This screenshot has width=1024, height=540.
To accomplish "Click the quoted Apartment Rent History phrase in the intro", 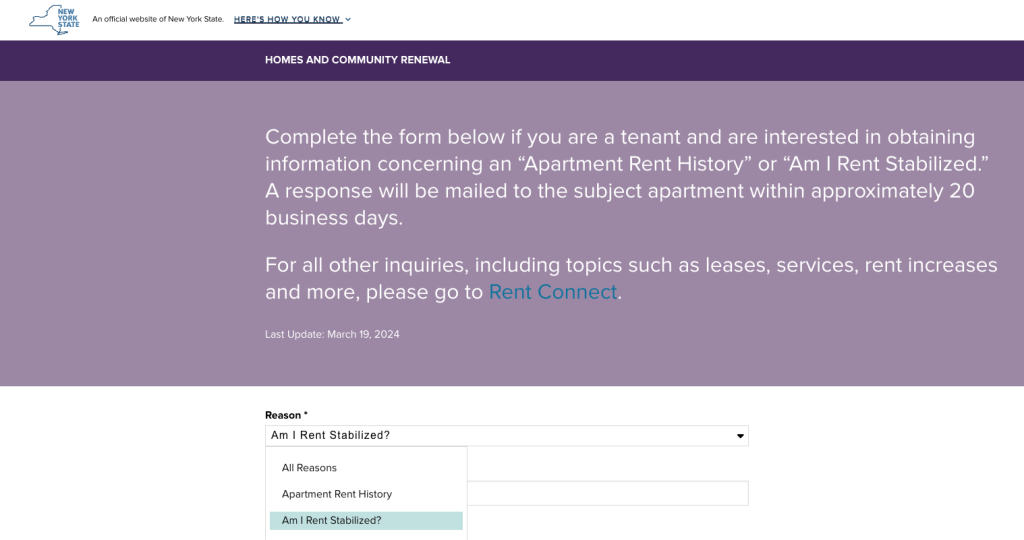I will pyautogui.click(x=634, y=164).
